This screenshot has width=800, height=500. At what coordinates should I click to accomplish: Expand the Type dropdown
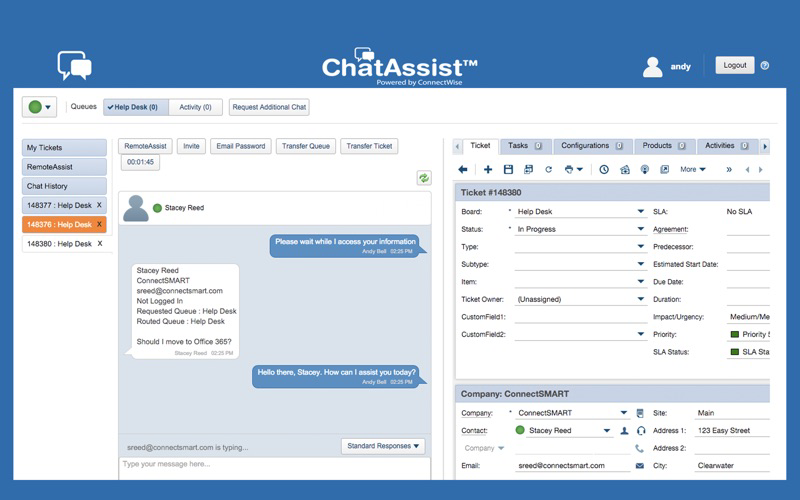tap(640, 246)
